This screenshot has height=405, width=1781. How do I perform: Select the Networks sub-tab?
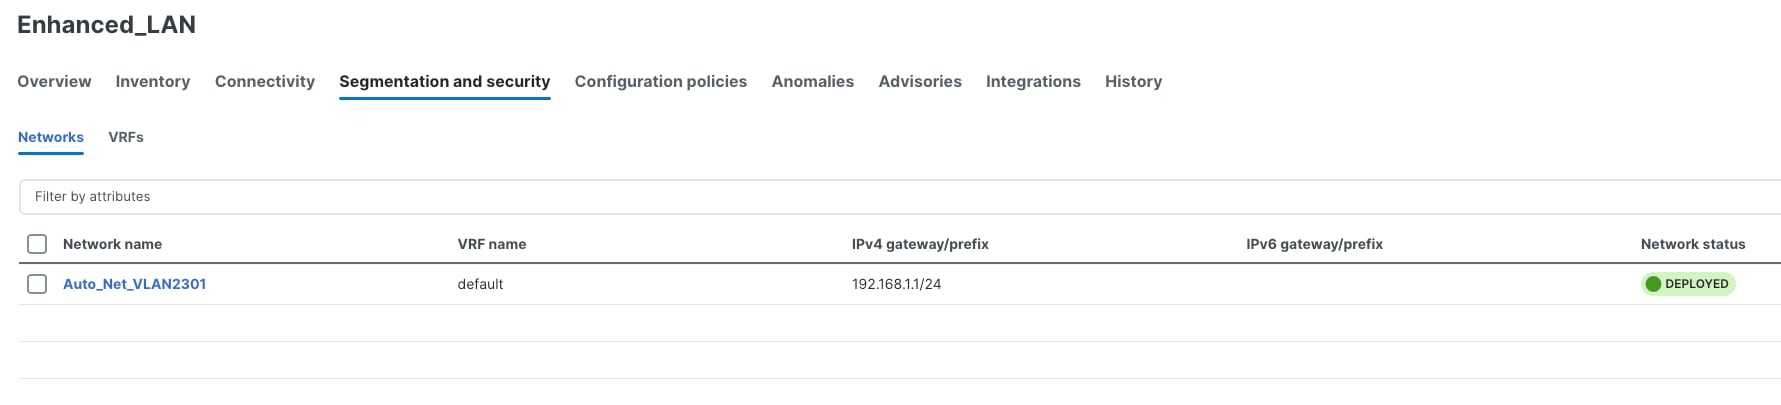click(51, 137)
